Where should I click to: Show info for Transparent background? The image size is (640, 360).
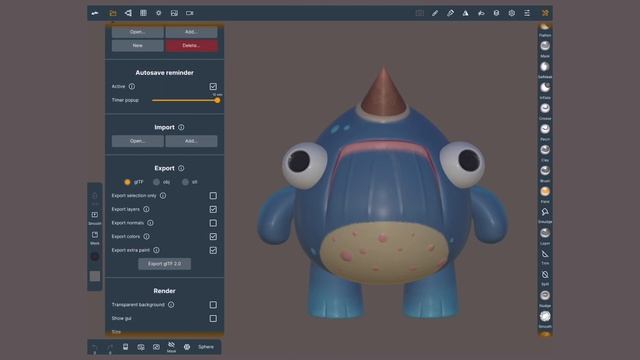171,304
